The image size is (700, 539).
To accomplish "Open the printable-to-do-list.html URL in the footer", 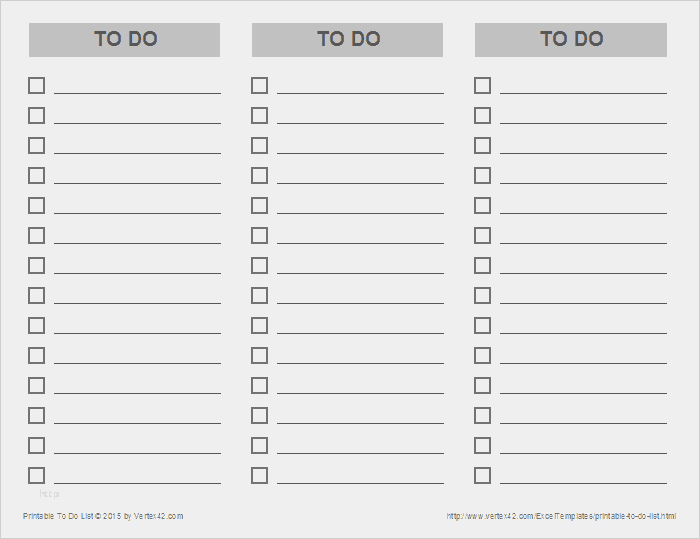I will click(x=561, y=516).
